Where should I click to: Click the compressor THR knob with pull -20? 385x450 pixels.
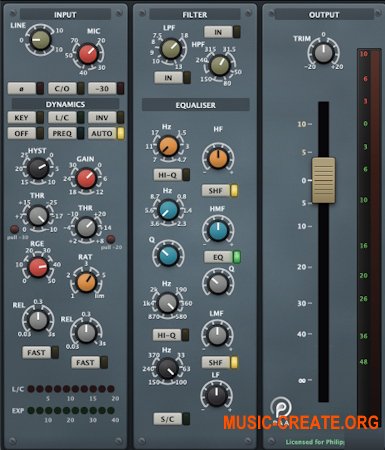click(x=86, y=227)
